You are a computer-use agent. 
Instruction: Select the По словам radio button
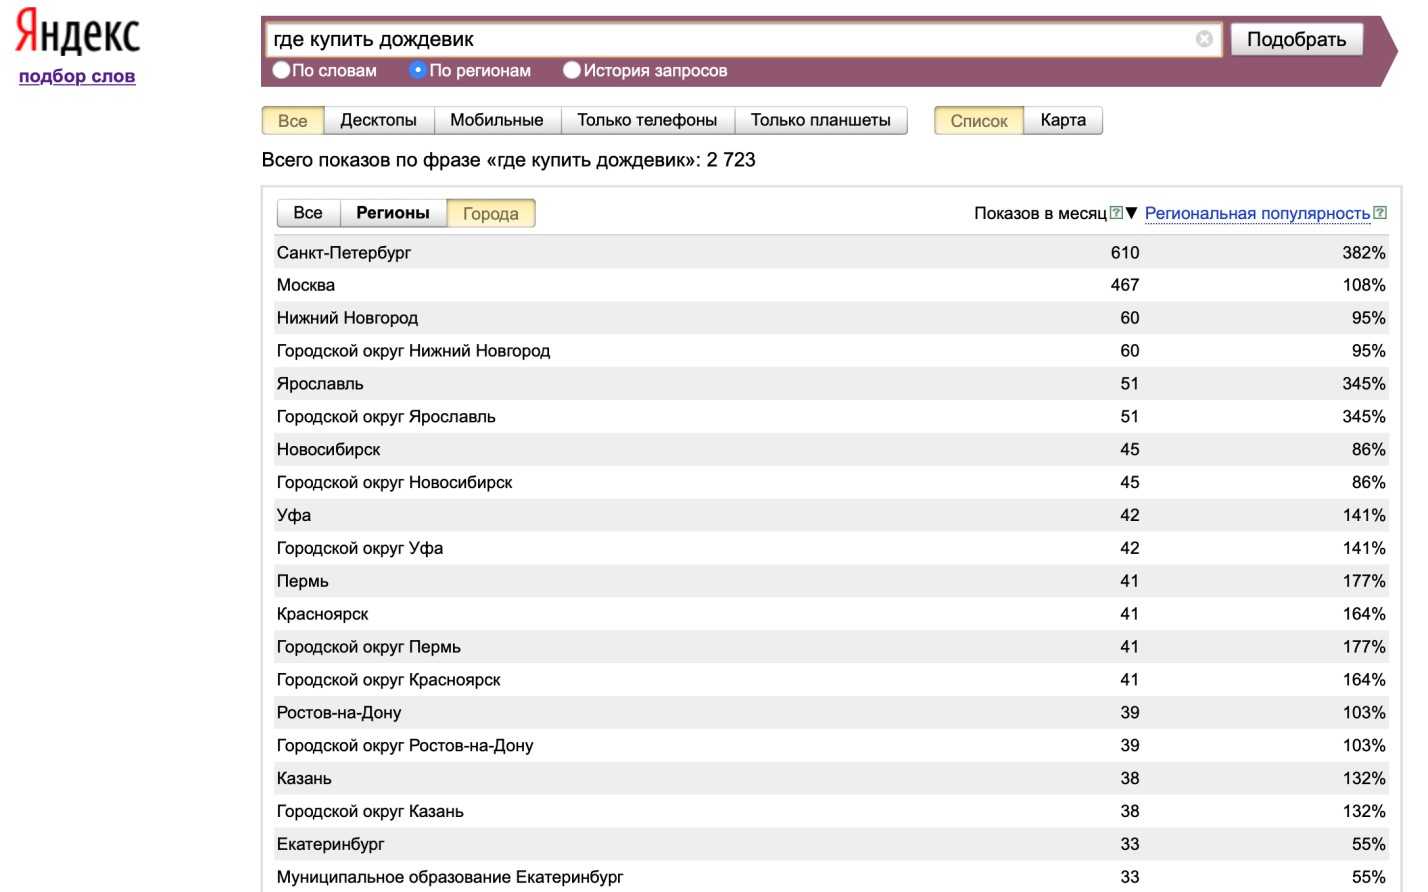pos(282,70)
